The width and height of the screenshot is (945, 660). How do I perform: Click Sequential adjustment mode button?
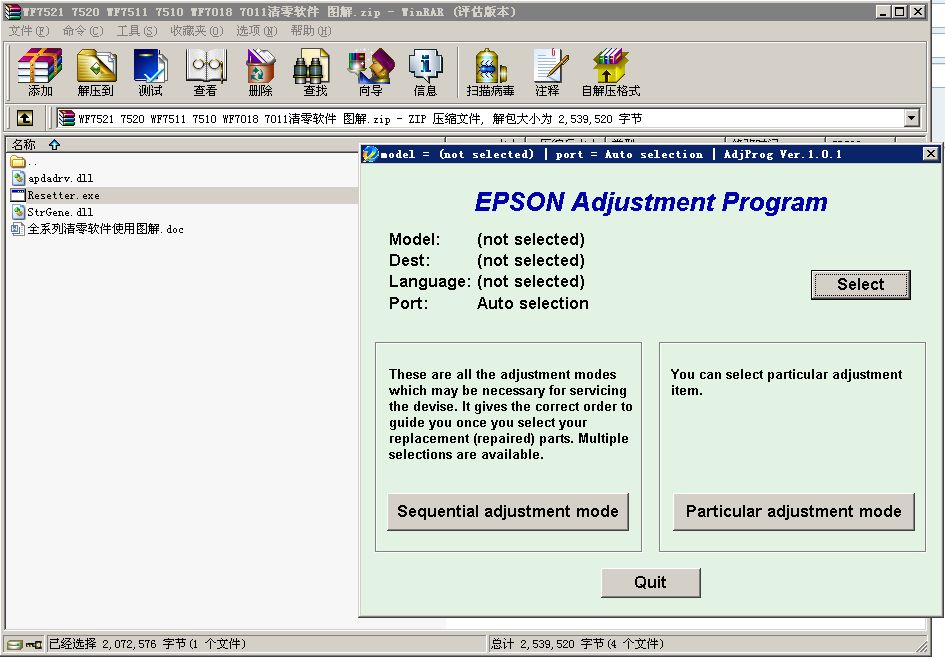tap(508, 512)
